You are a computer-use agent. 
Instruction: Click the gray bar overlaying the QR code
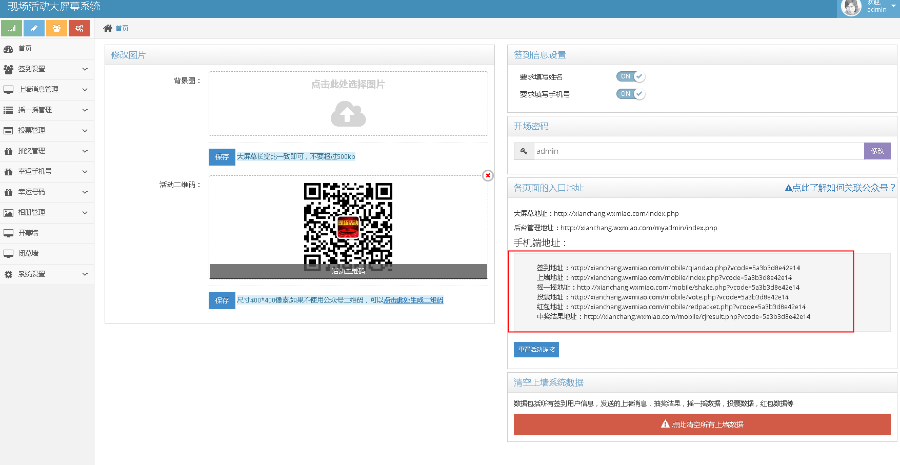(348, 271)
